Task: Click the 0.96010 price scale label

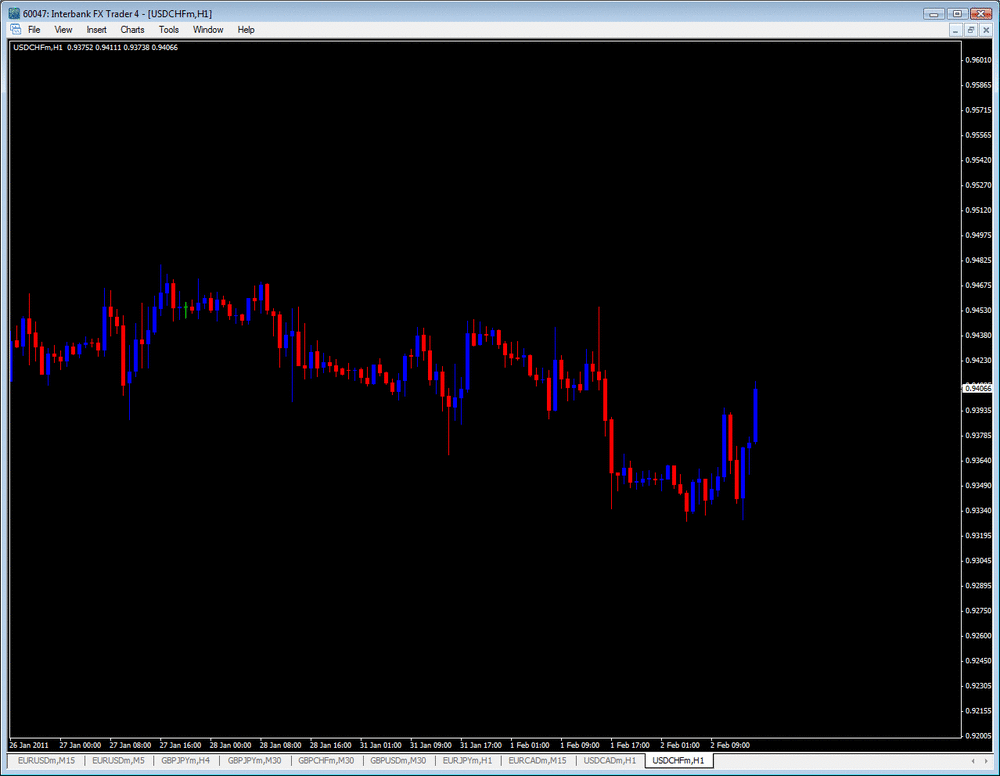Action: click(978, 60)
